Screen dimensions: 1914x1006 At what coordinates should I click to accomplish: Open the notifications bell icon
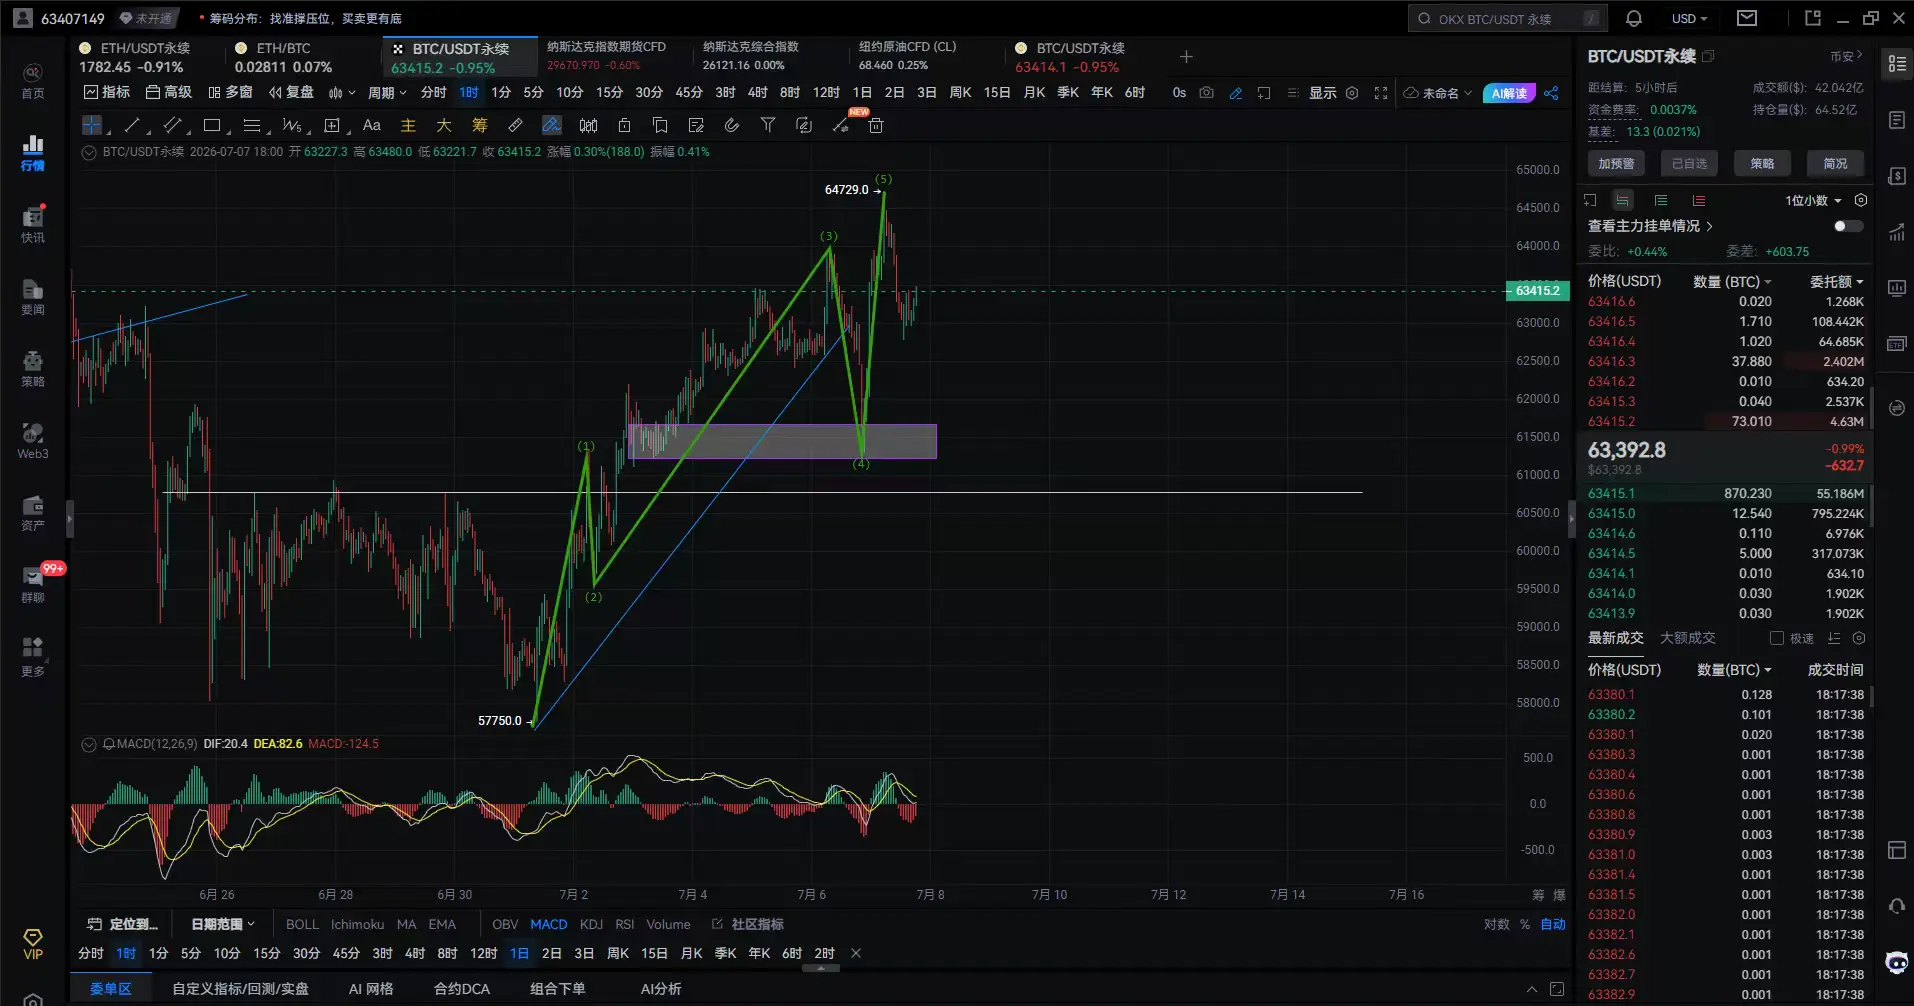(1634, 18)
